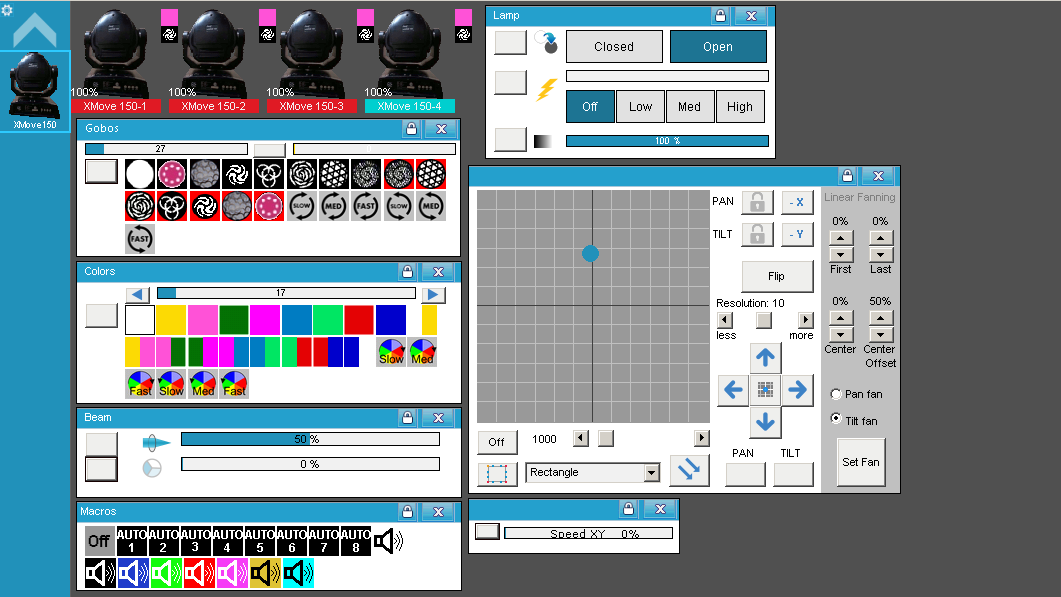This screenshot has height=597, width=1061.
Task: Lock the Lamp panel
Action: click(721, 16)
